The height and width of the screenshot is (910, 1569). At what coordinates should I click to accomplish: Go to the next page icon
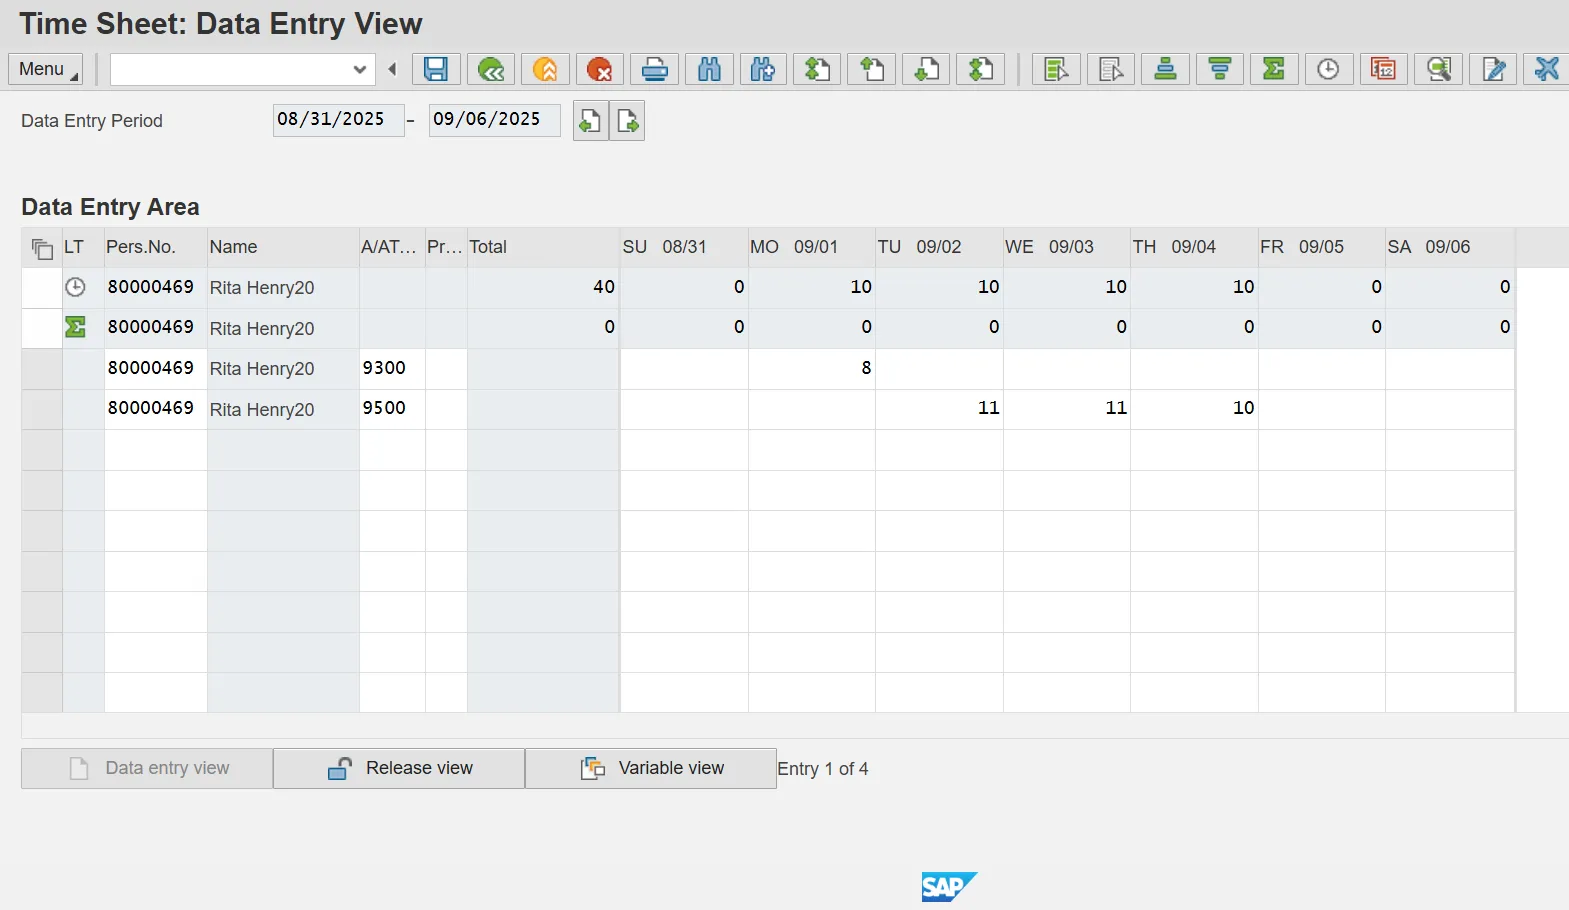[927, 69]
